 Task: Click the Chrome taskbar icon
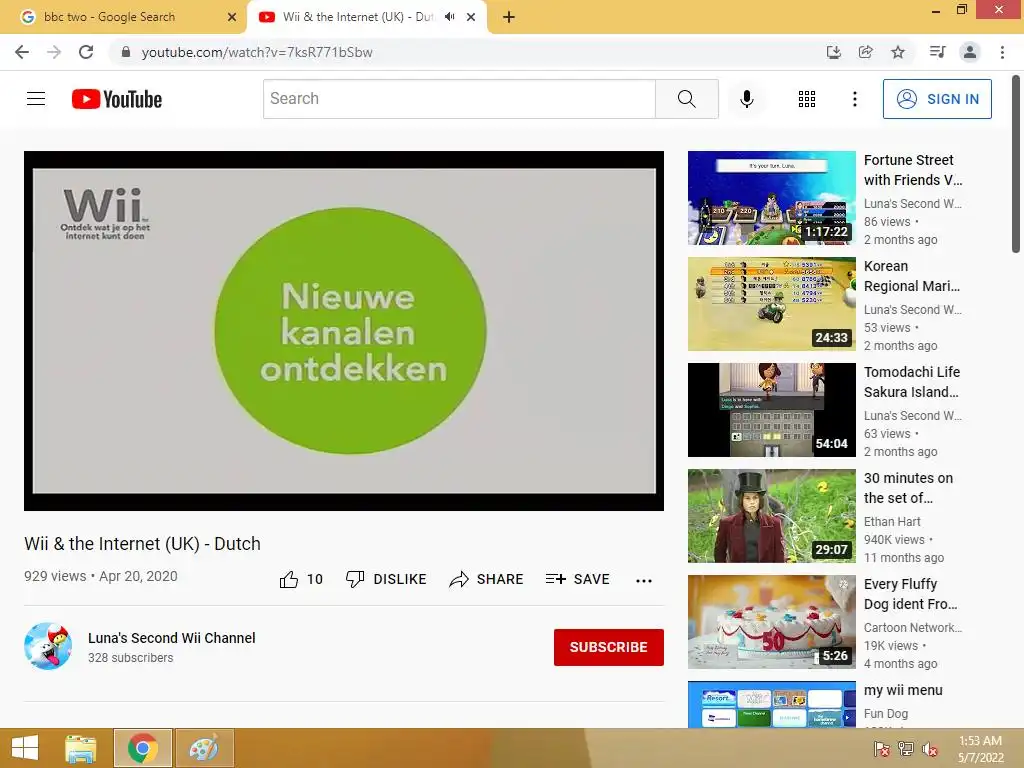(142, 748)
